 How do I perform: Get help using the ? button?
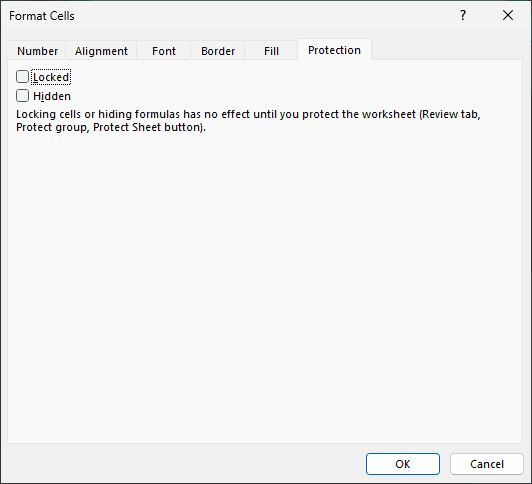coord(463,16)
